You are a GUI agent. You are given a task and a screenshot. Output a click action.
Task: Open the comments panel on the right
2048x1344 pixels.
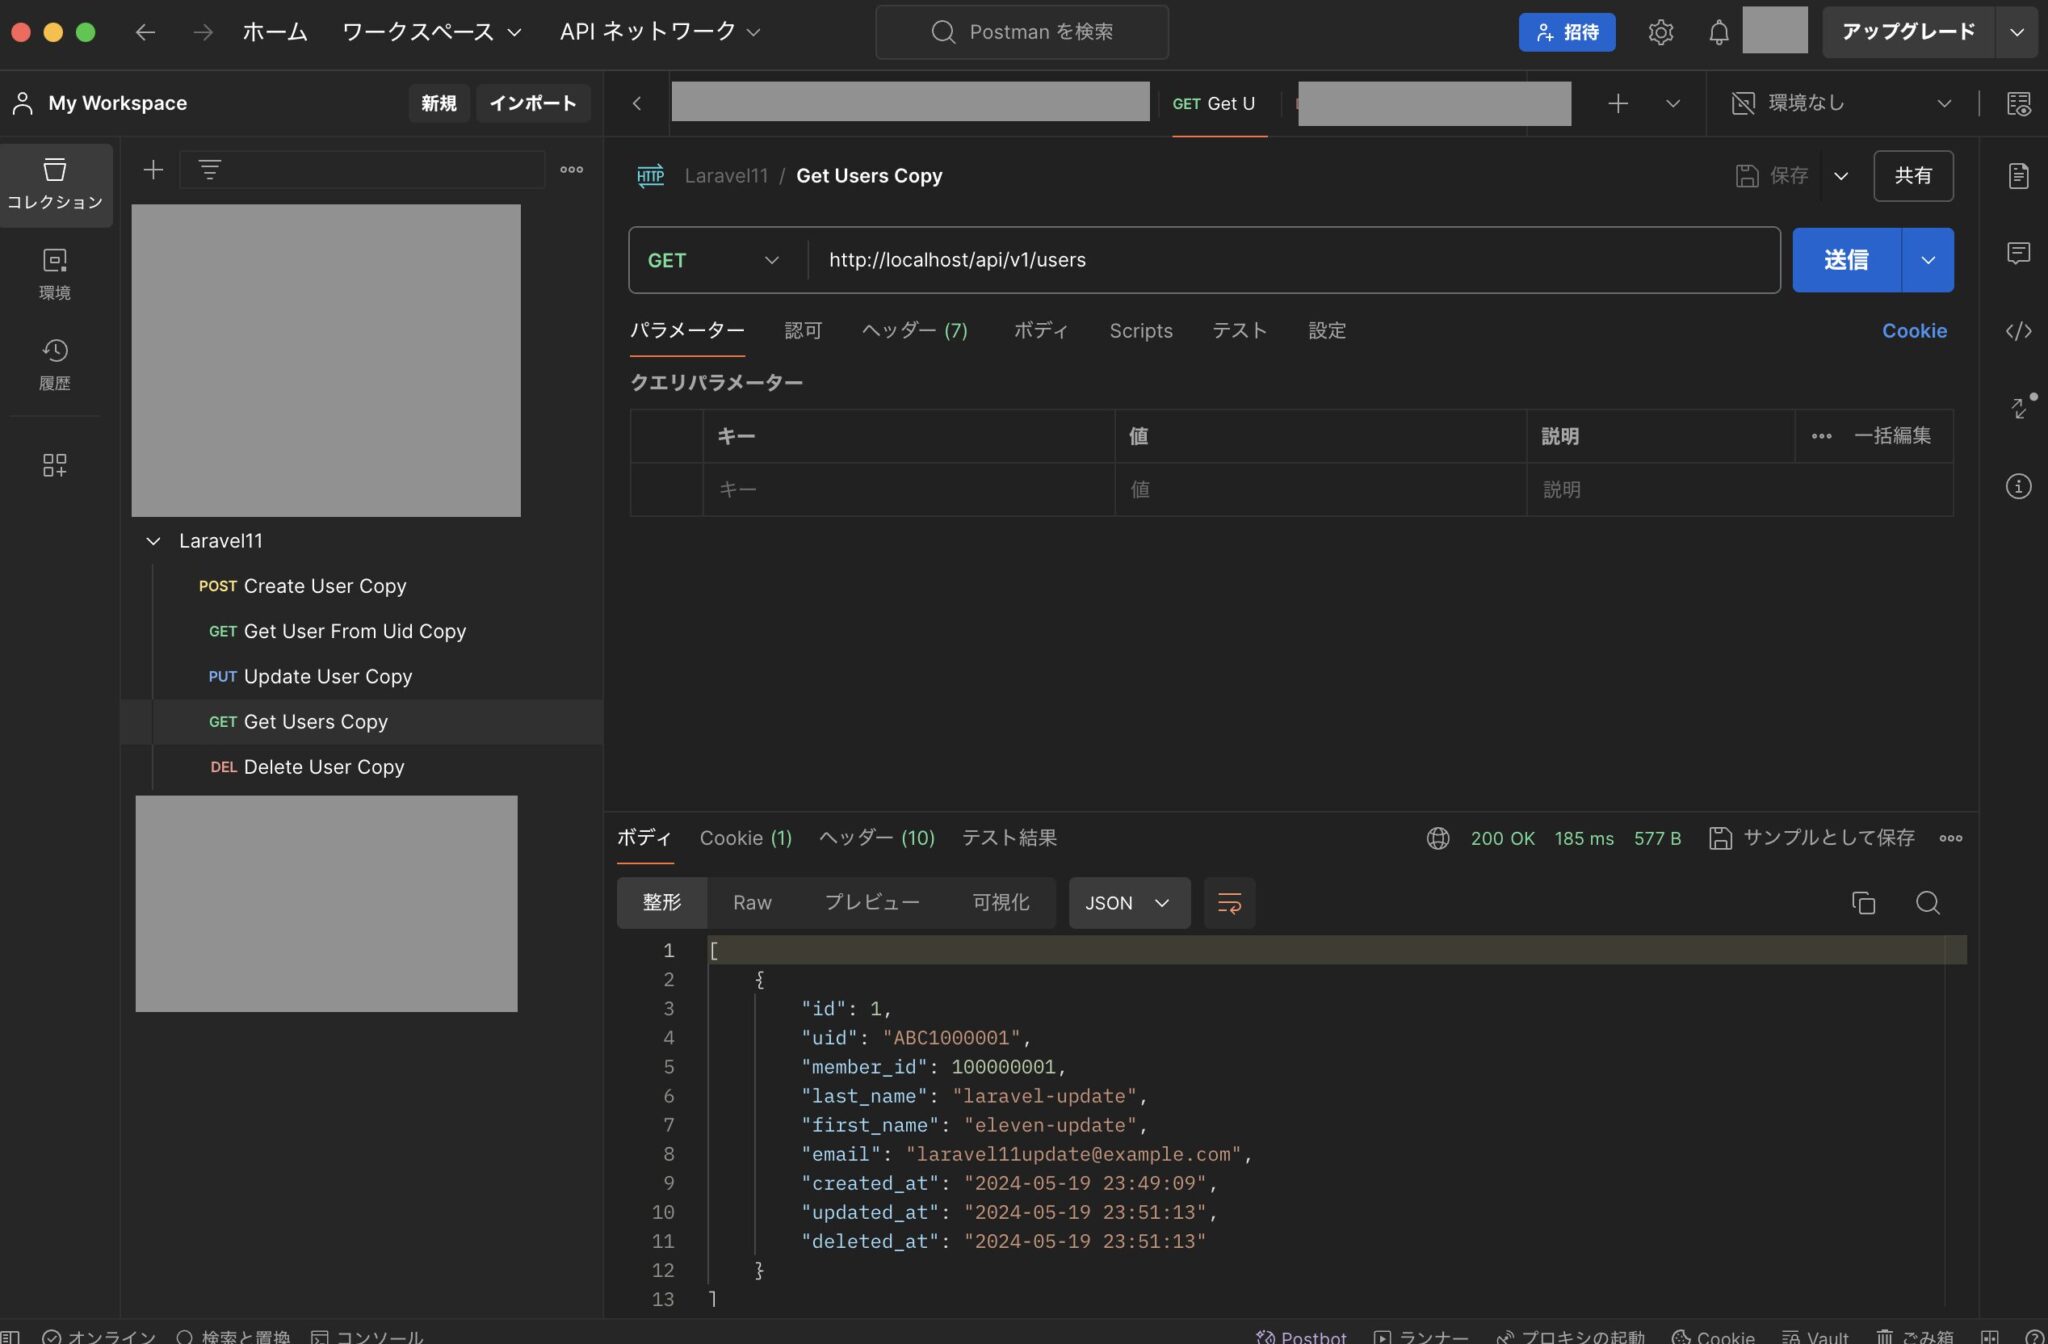click(2019, 253)
